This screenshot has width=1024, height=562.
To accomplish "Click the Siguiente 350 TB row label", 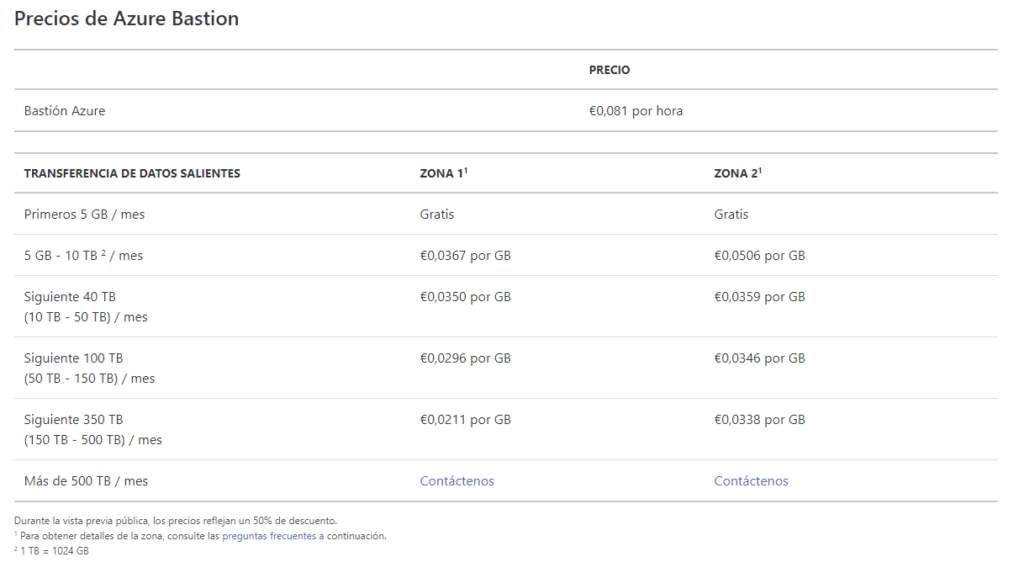I will [x=74, y=420].
